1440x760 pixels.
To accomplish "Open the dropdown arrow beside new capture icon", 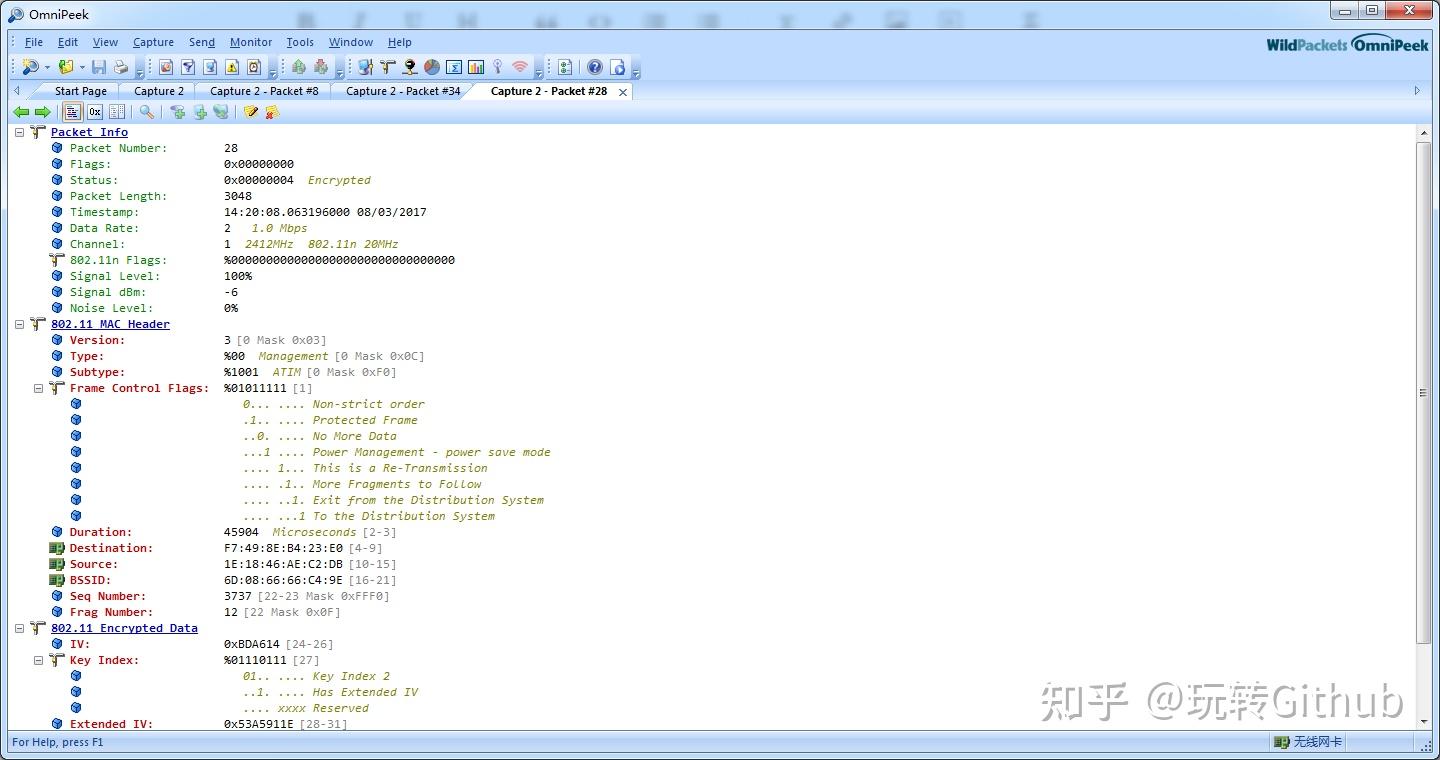I will [x=47, y=68].
